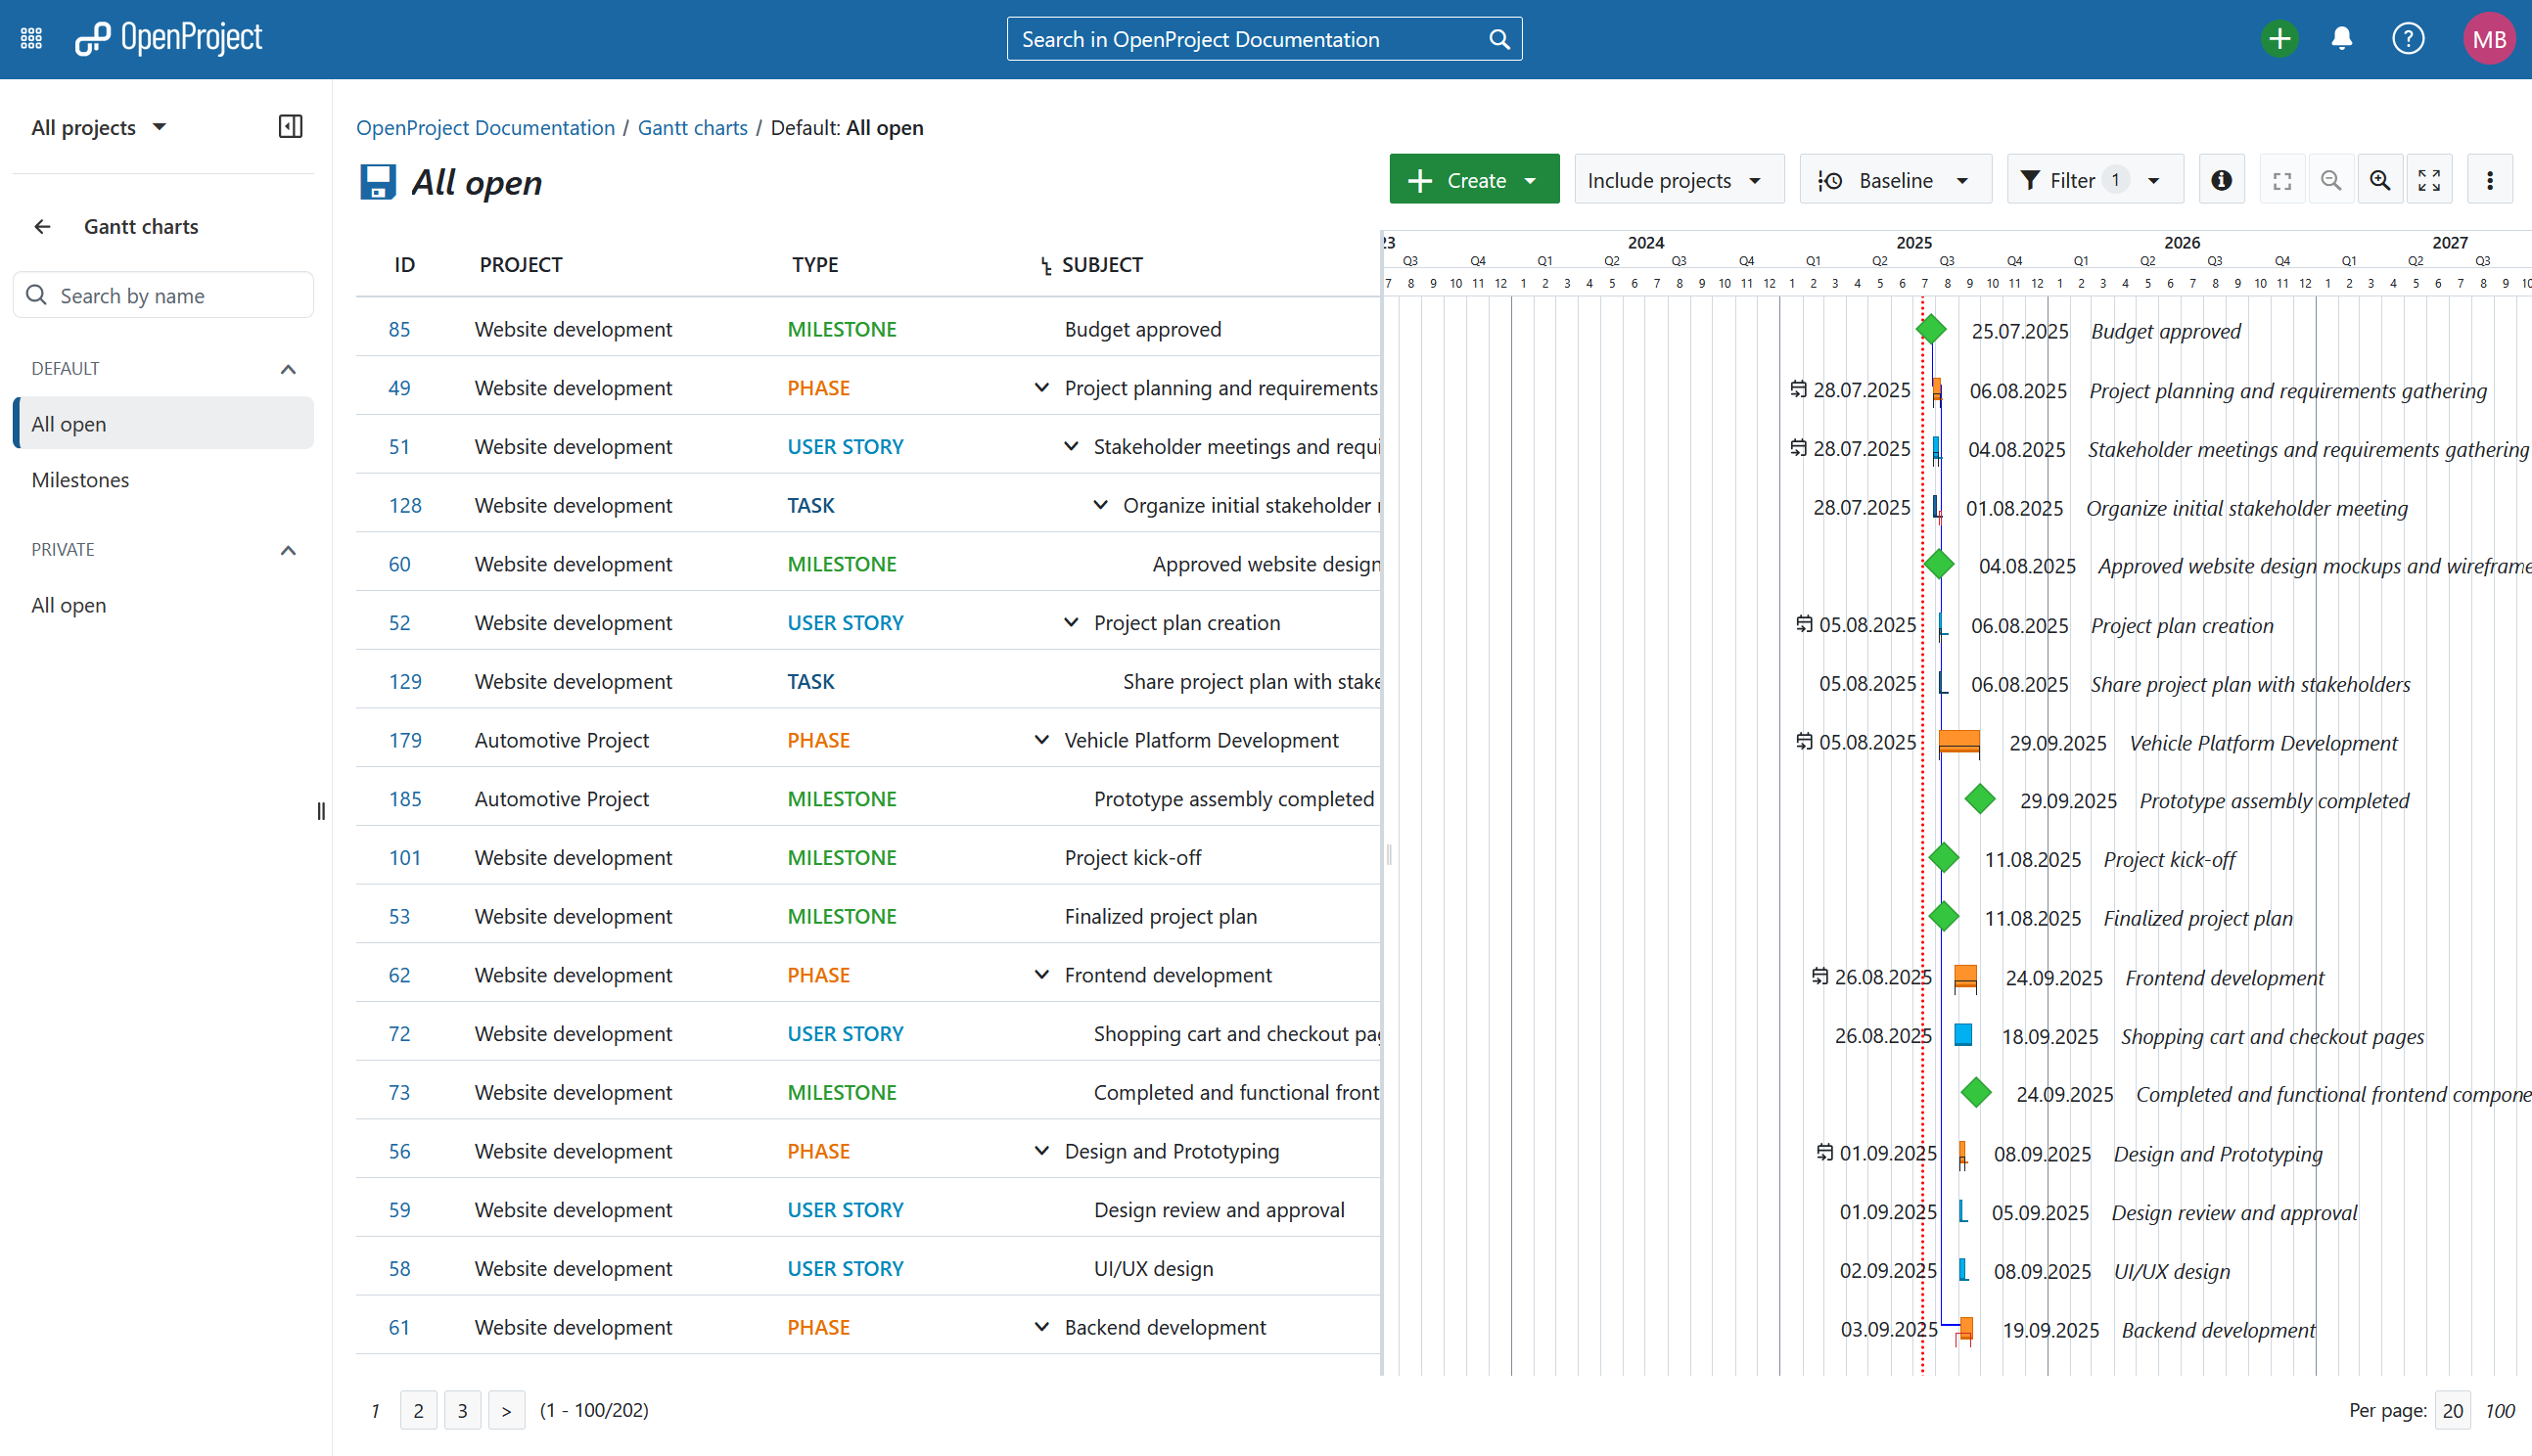This screenshot has height=1456, width=2532.
Task: Click Finalized project plan subject
Action: coord(1160,916)
